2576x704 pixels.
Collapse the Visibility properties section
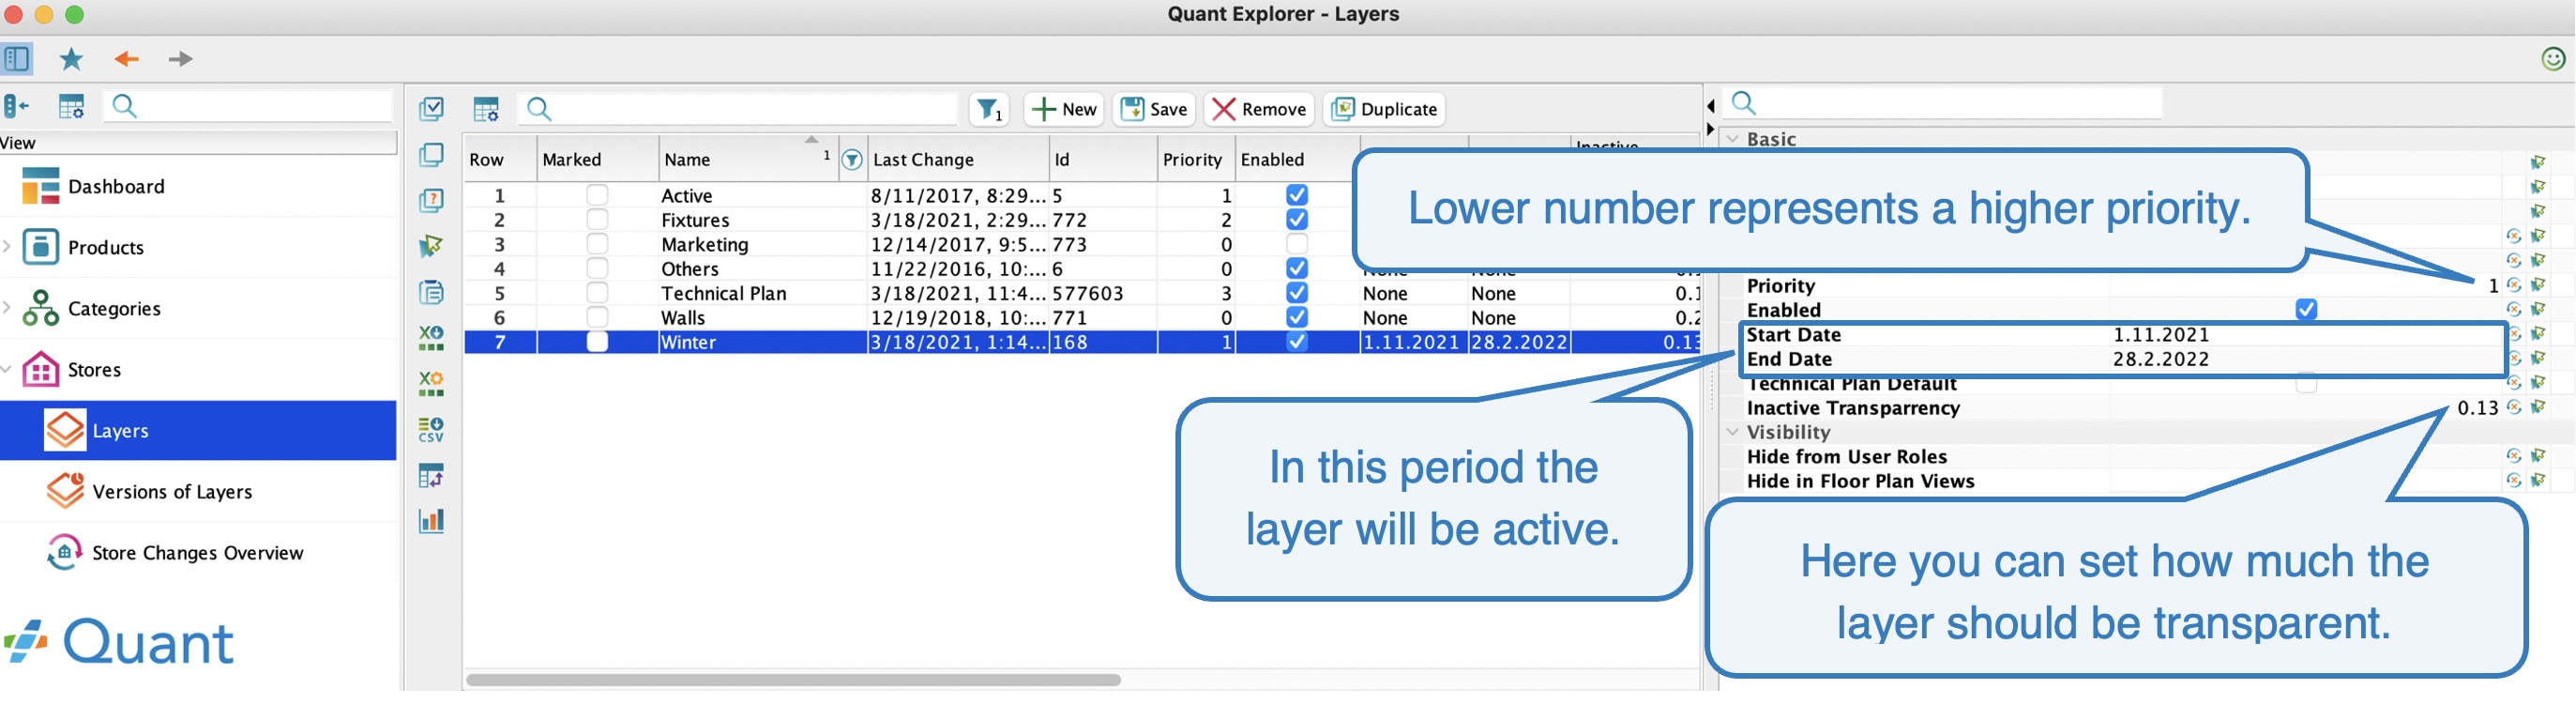1733,432
